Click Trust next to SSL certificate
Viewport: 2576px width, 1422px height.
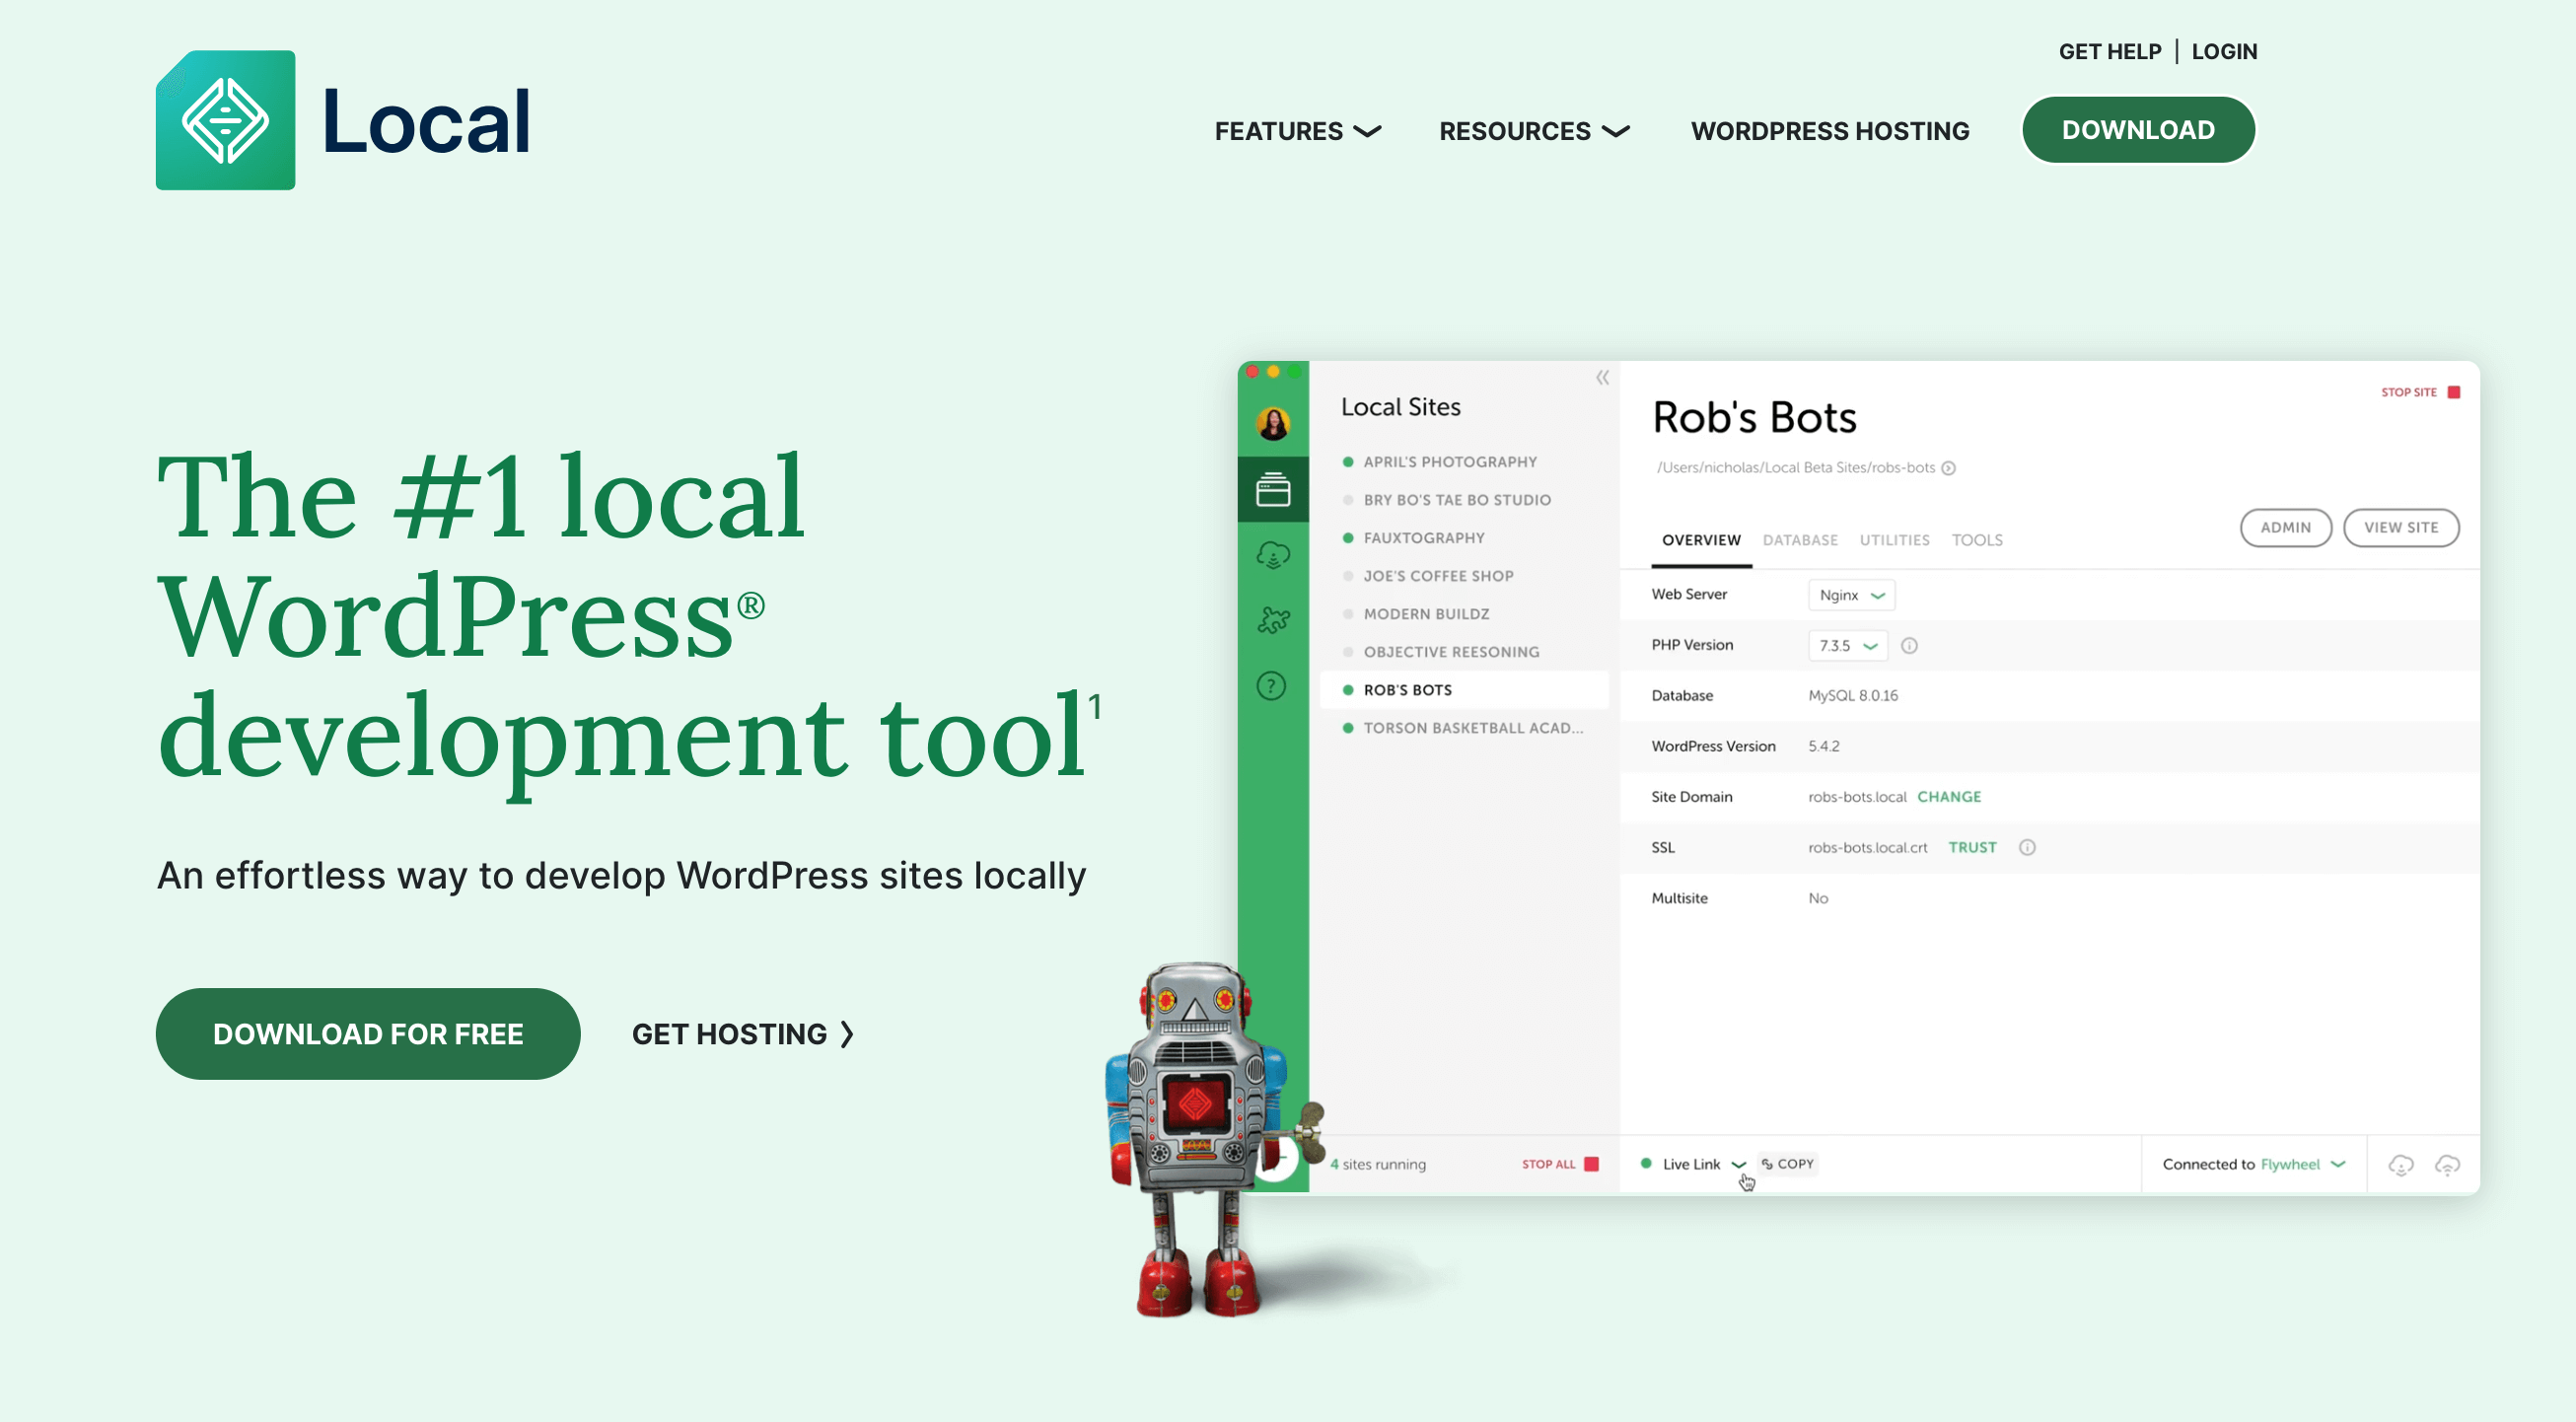[1972, 848]
